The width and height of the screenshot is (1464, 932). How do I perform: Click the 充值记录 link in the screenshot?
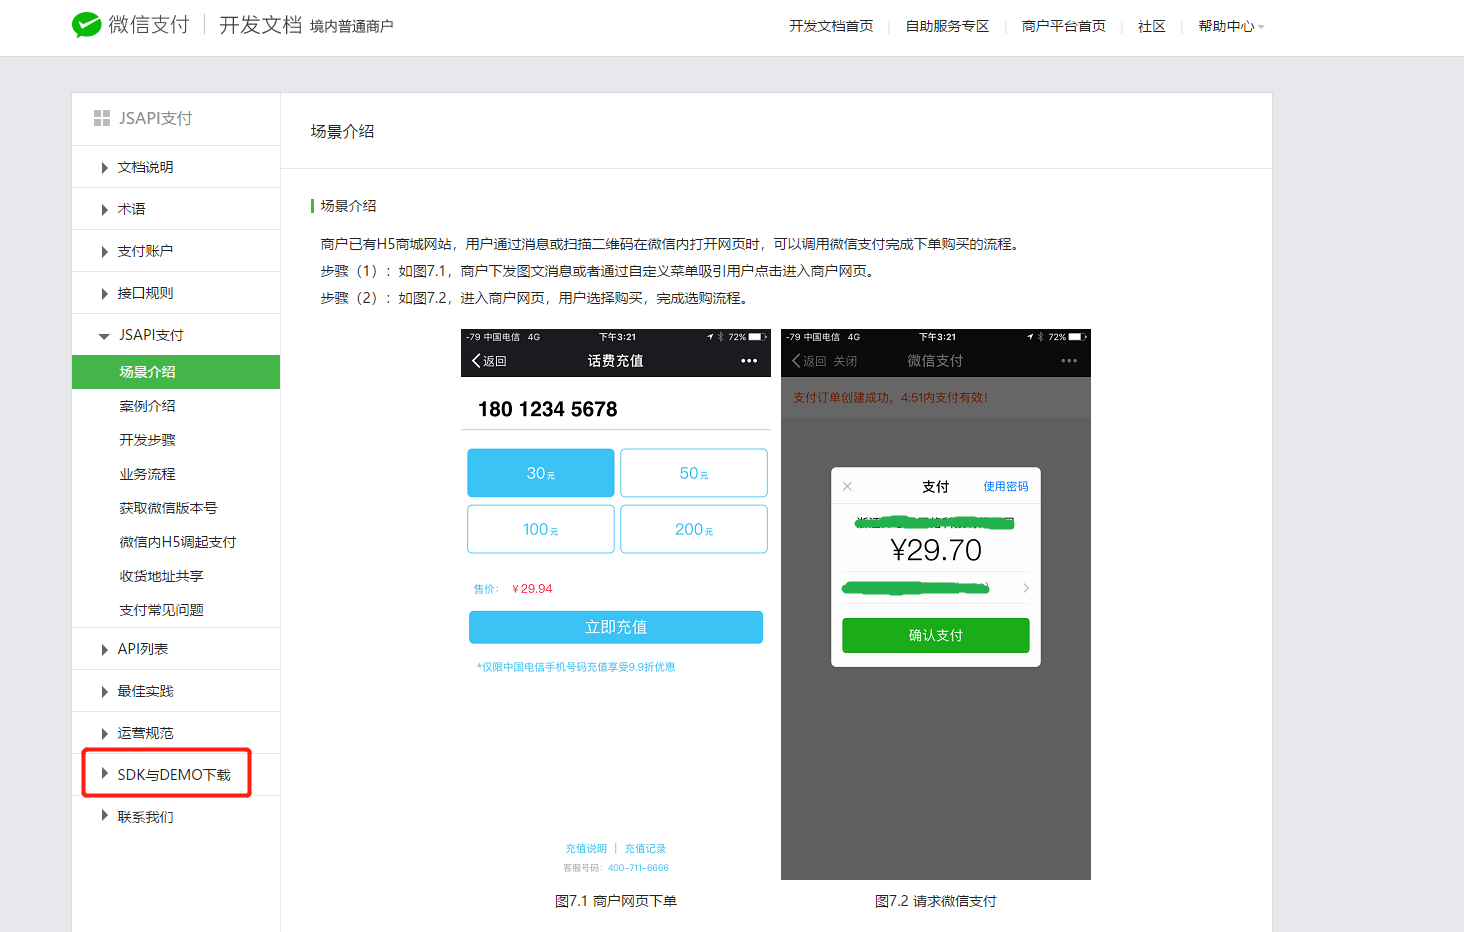click(x=645, y=849)
